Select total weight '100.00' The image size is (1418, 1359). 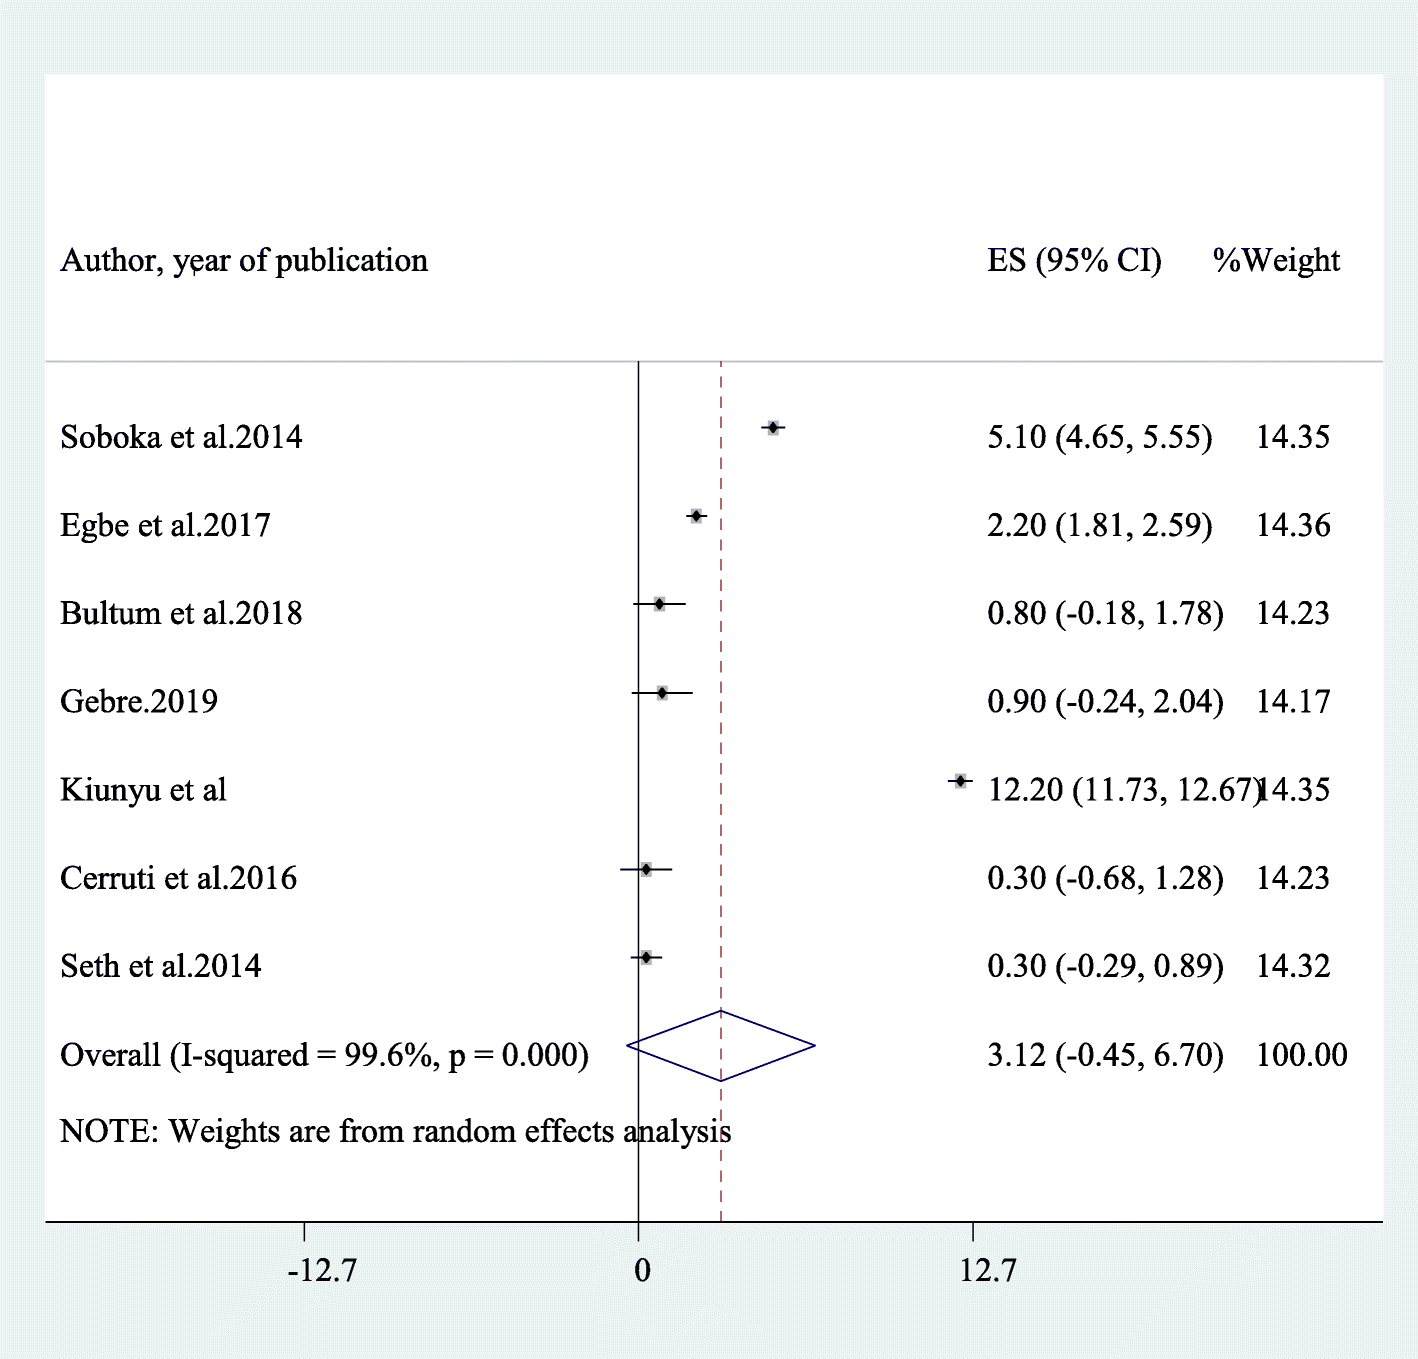(x=1302, y=1055)
